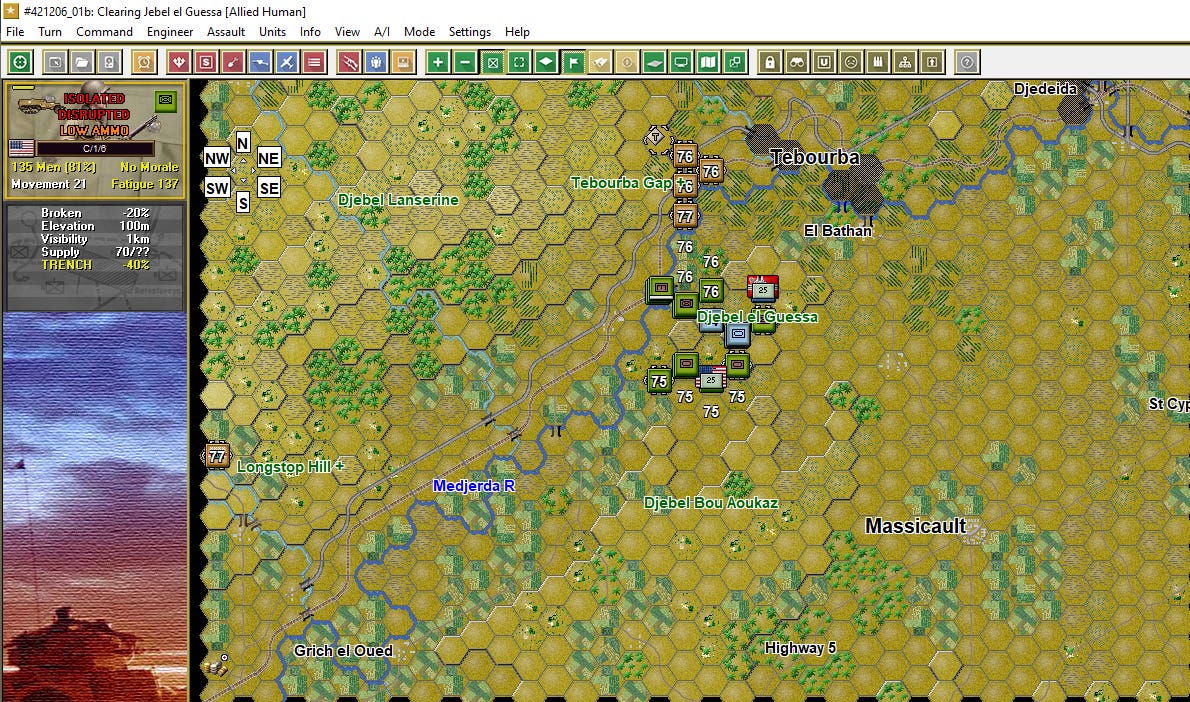Click the Tebourba town label
This screenshot has width=1190, height=702.
click(x=815, y=157)
